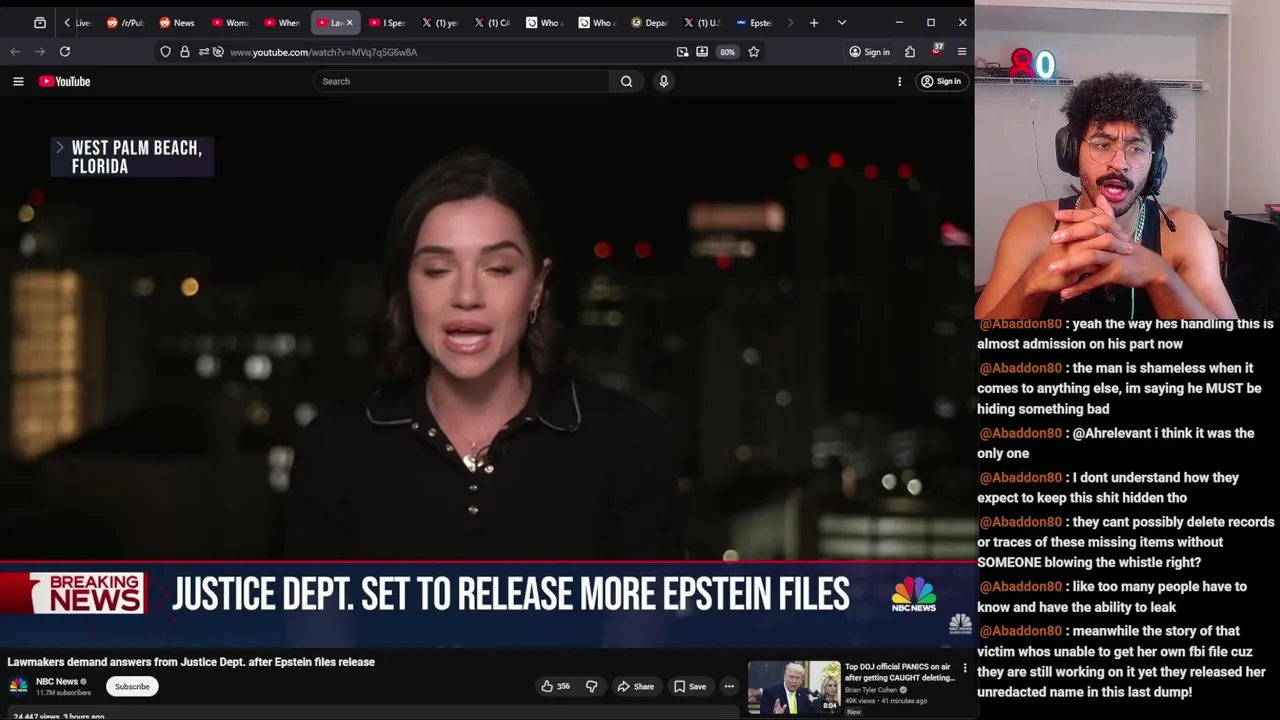This screenshot has width=1280, height=720.
Task: Focus the YouTube Search input field
Action: coord(461,81)
